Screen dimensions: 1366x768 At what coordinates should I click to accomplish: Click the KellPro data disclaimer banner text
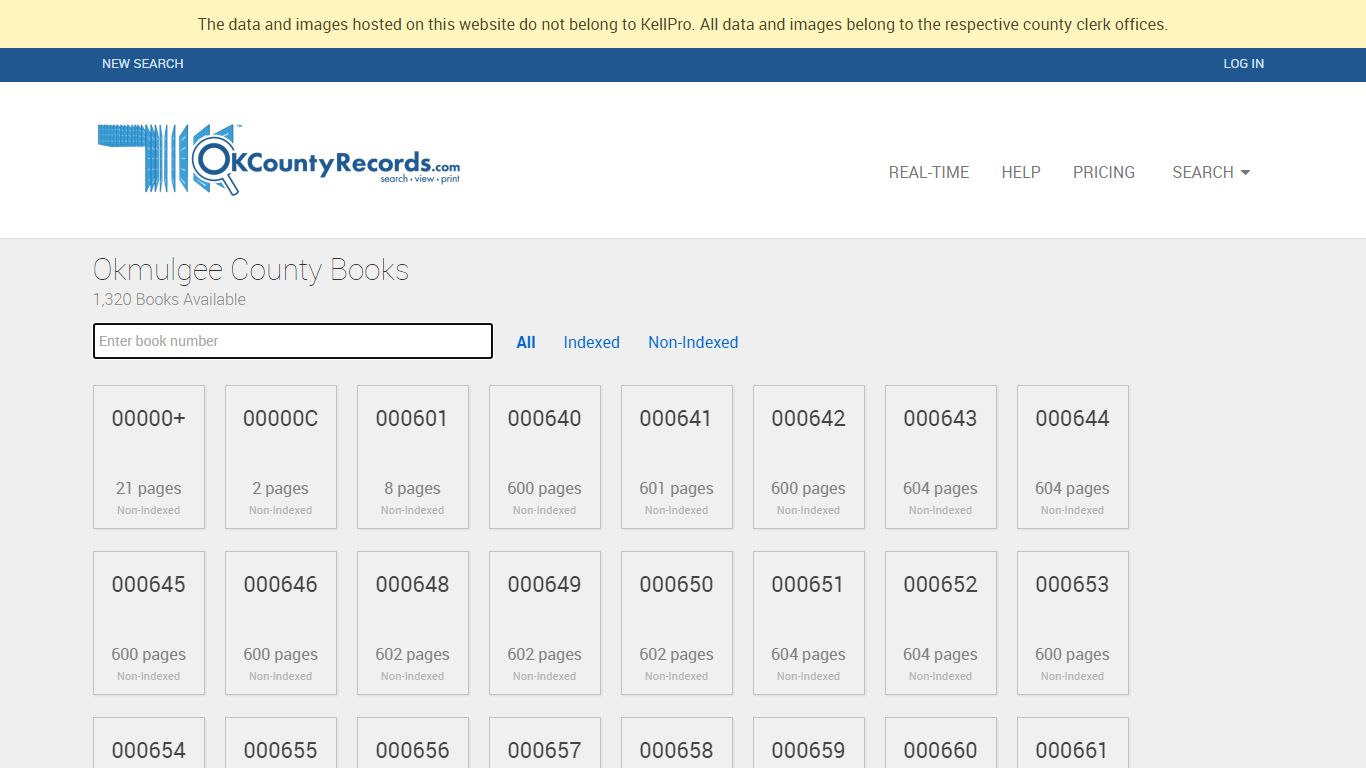coord(683,24)
